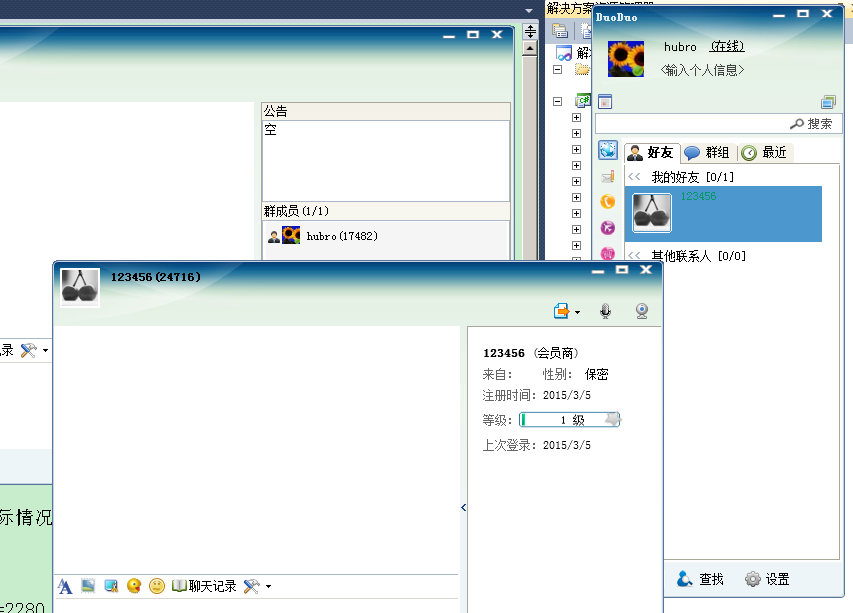853x613 pixels.
Task: Click the mail envelope icon in DuoDuo sidebar
Action: point(608,176)
